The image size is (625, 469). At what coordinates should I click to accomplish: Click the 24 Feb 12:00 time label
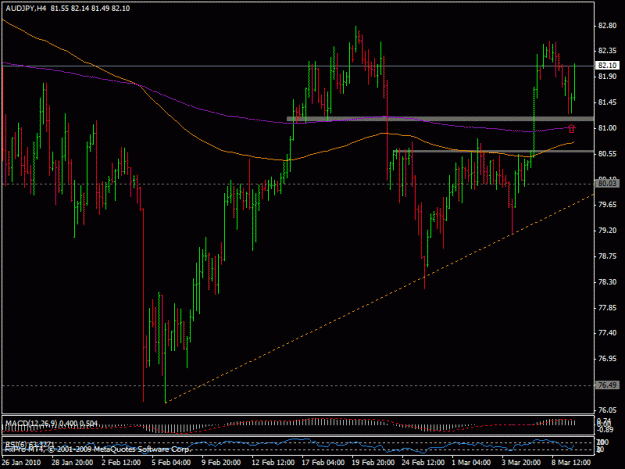point(423,462)
